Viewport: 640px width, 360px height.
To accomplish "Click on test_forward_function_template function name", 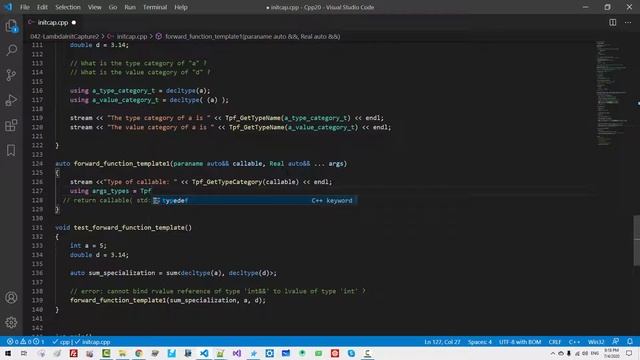I will [x=129, y=227].
